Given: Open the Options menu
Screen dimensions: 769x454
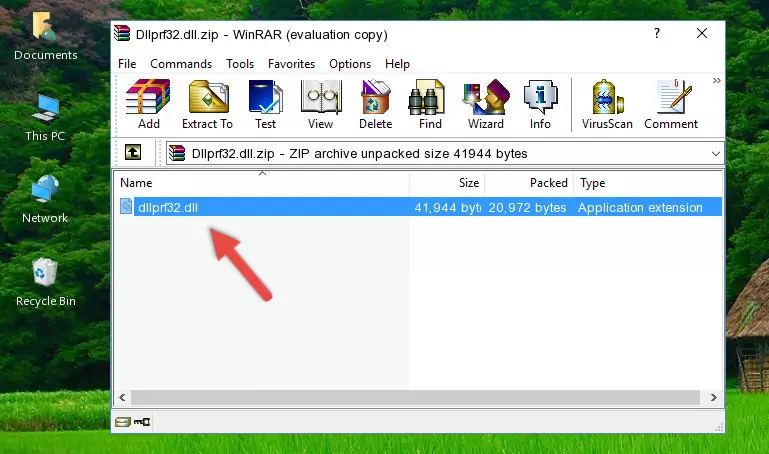Looking at the screenshot, I should tap(350, 64).
